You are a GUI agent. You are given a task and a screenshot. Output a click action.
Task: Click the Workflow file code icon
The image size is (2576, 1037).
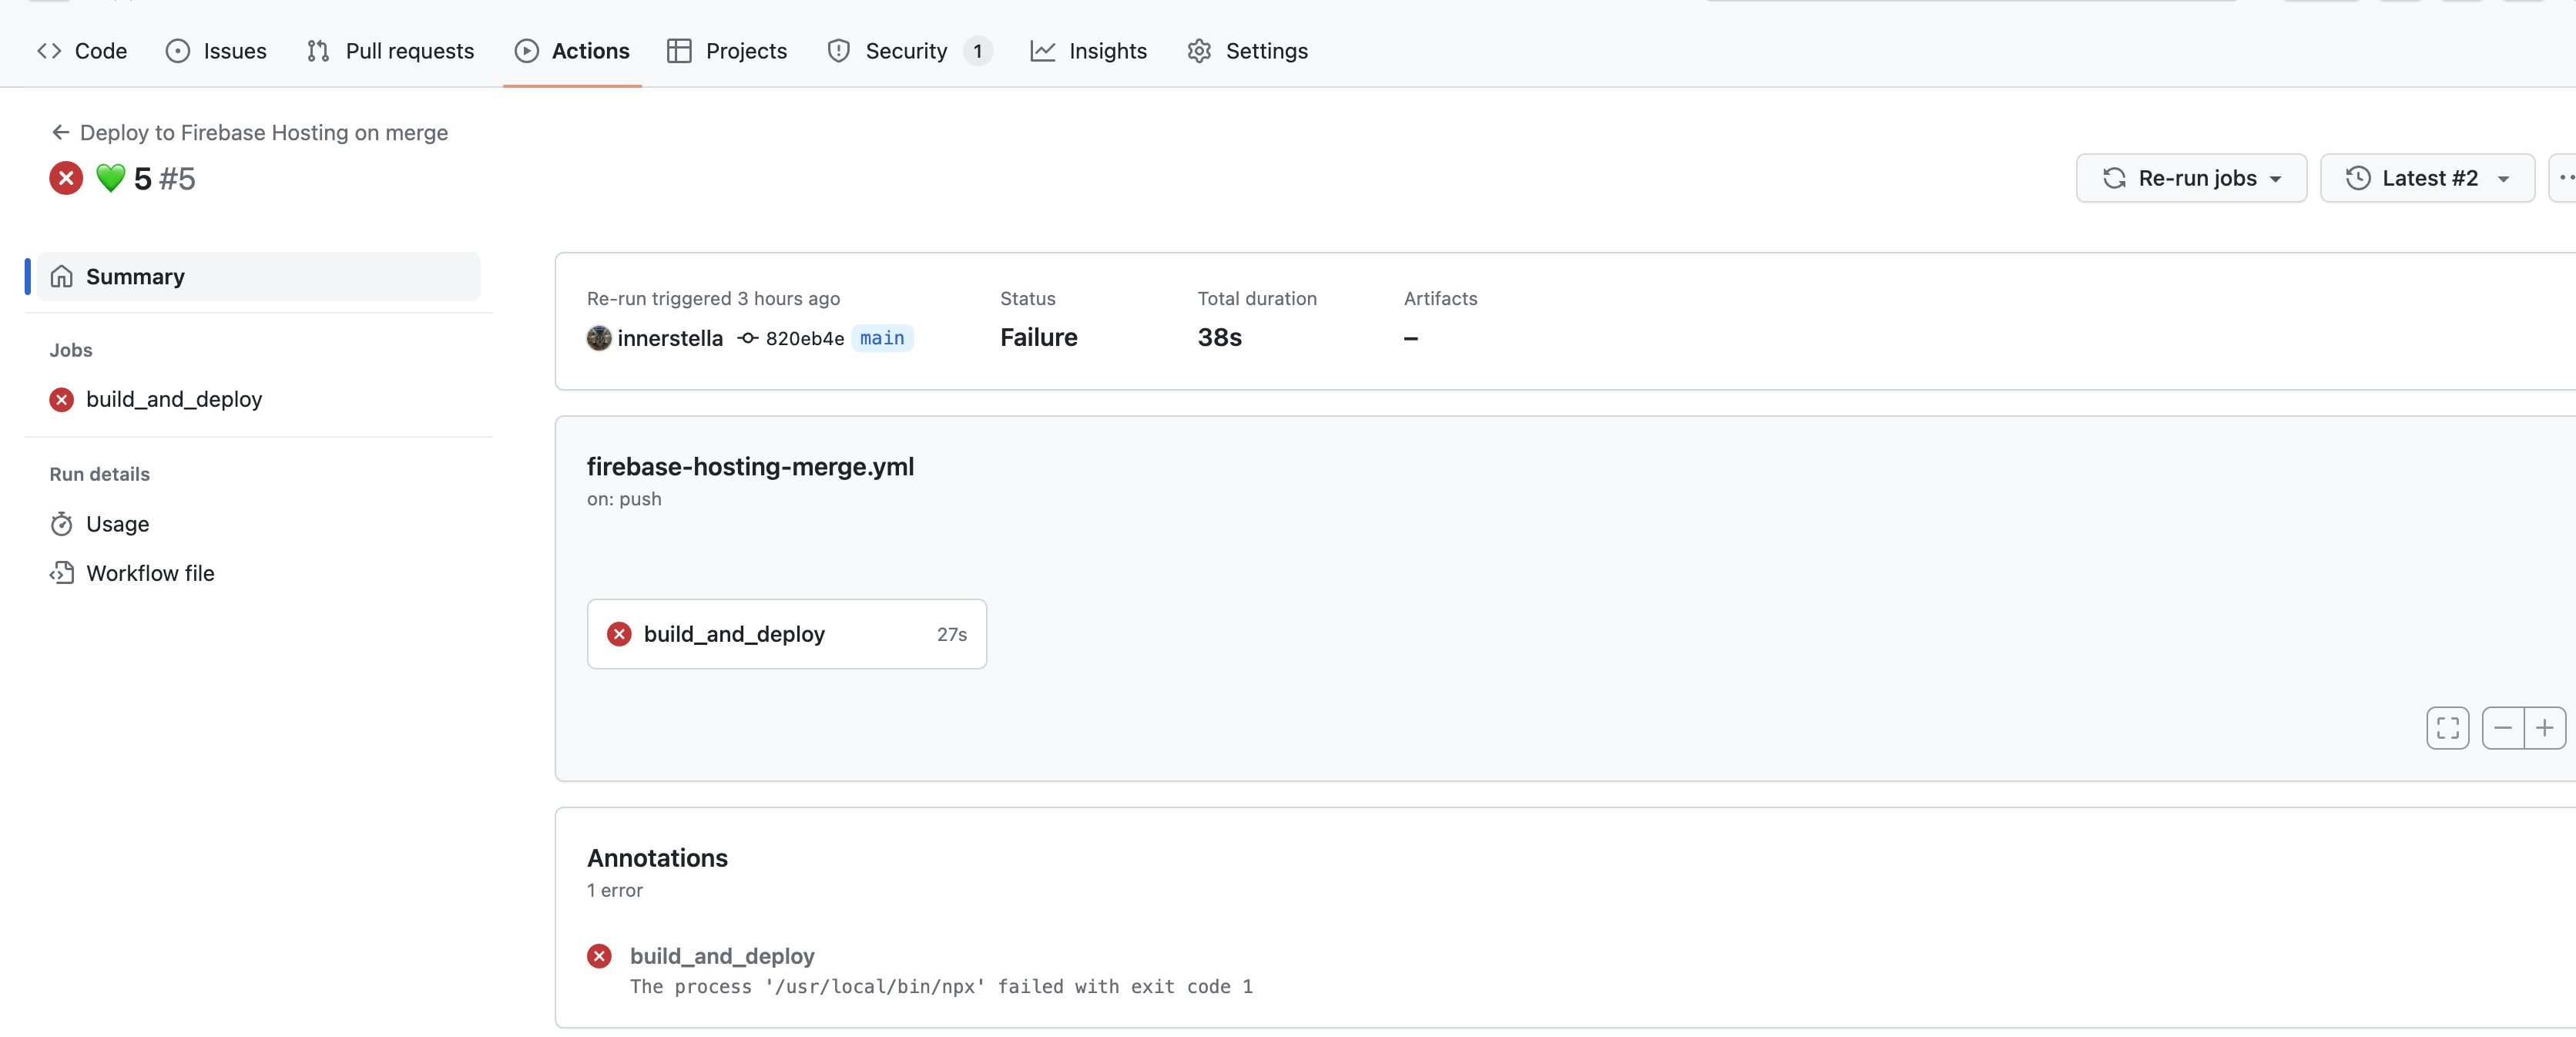coord(62,573)
